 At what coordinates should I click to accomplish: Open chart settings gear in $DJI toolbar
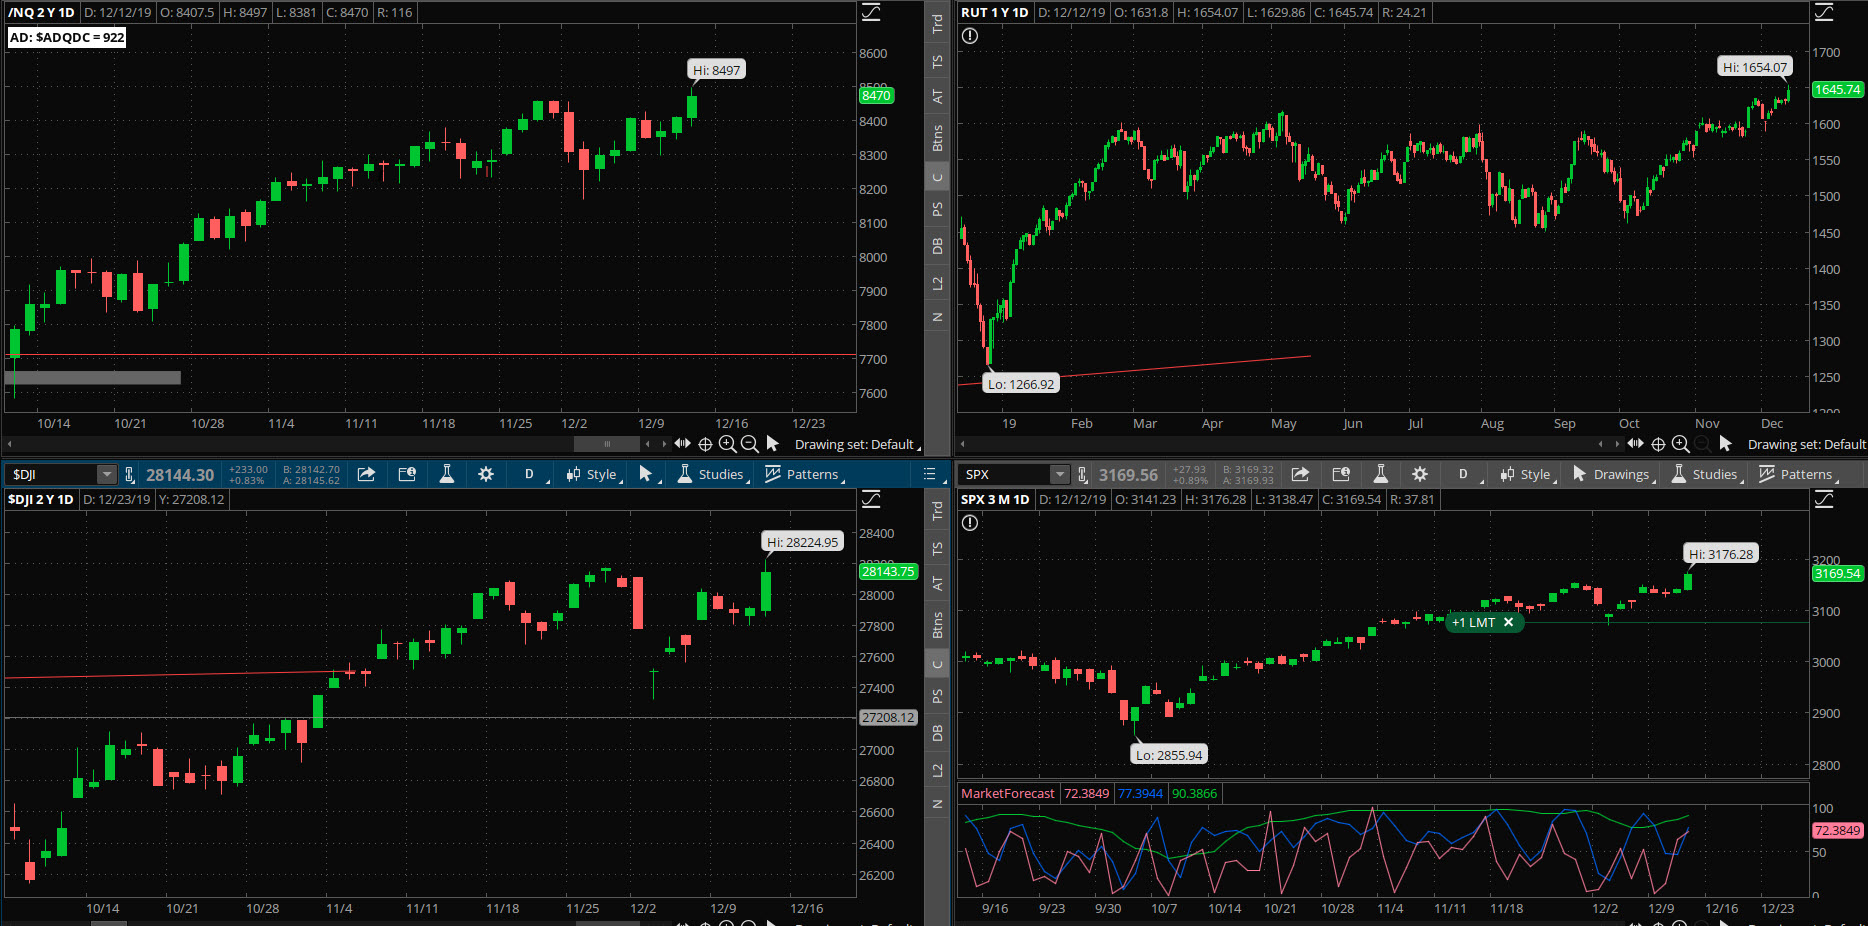pyautogui.click(x=486, y=474)
